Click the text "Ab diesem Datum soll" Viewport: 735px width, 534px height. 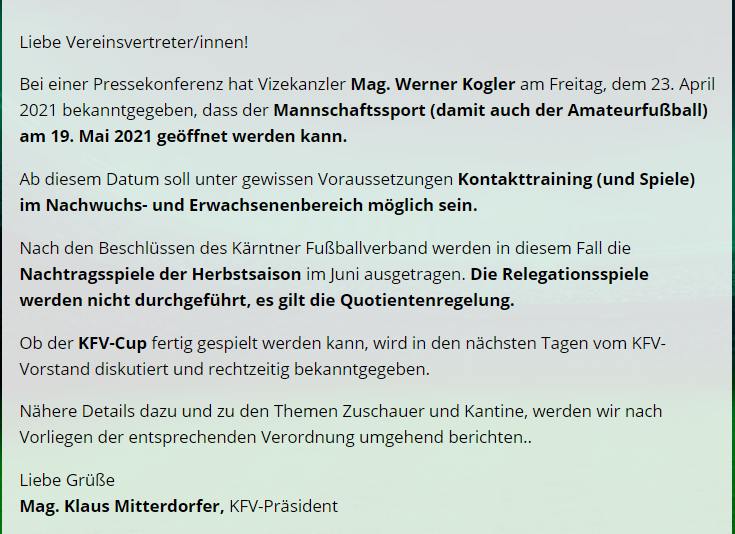coord(98,180)
